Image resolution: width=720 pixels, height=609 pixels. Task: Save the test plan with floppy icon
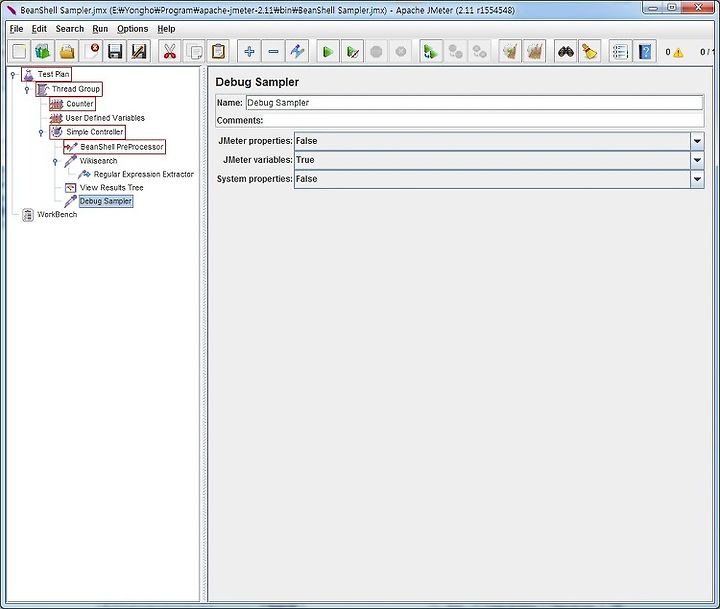(115, 51)
